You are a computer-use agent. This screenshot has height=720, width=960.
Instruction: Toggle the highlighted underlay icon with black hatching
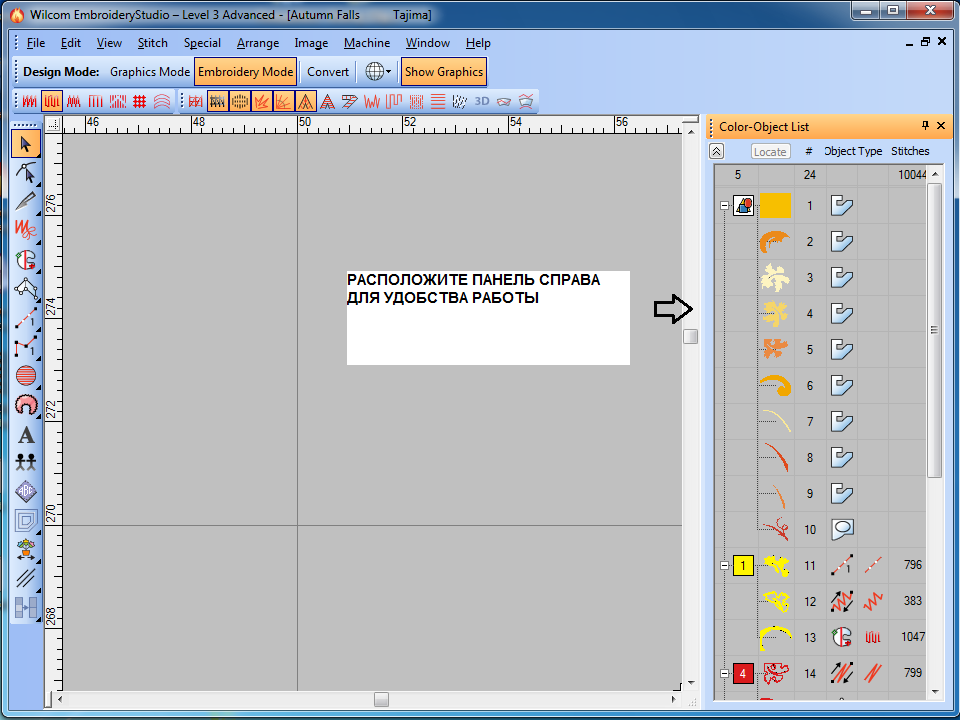click(217, 101)
